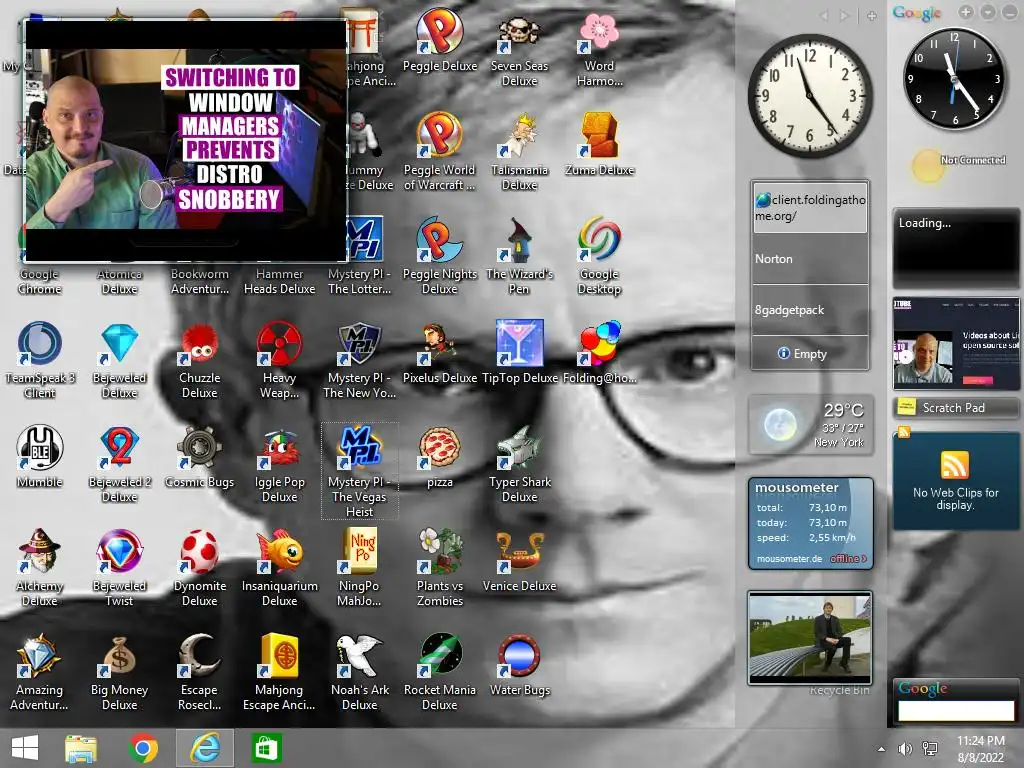Select the Norton clipboard entry
The image size is (1024, 768).
coord(810,259)
